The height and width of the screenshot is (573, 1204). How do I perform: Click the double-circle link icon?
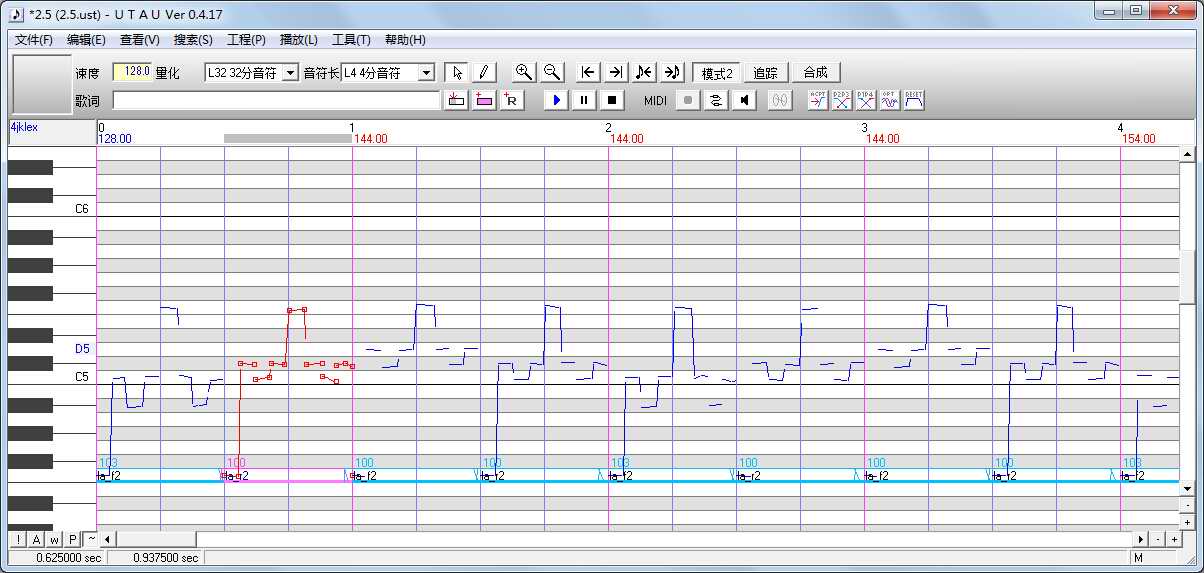[780, 100]
